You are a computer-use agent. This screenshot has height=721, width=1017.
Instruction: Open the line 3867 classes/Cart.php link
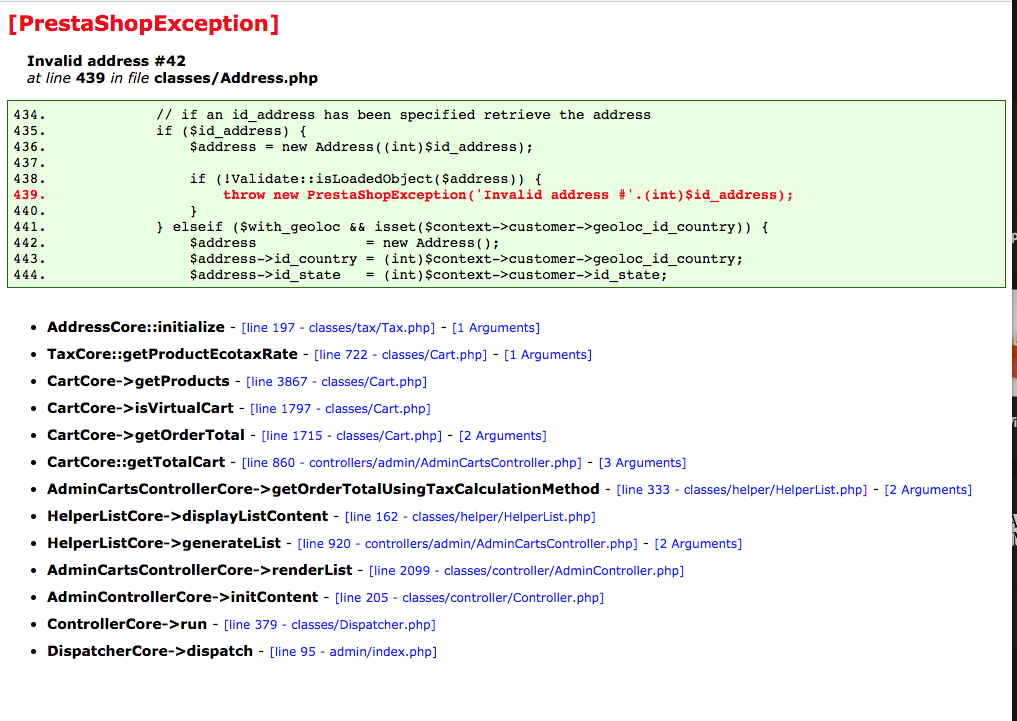[x=337, y=382]
